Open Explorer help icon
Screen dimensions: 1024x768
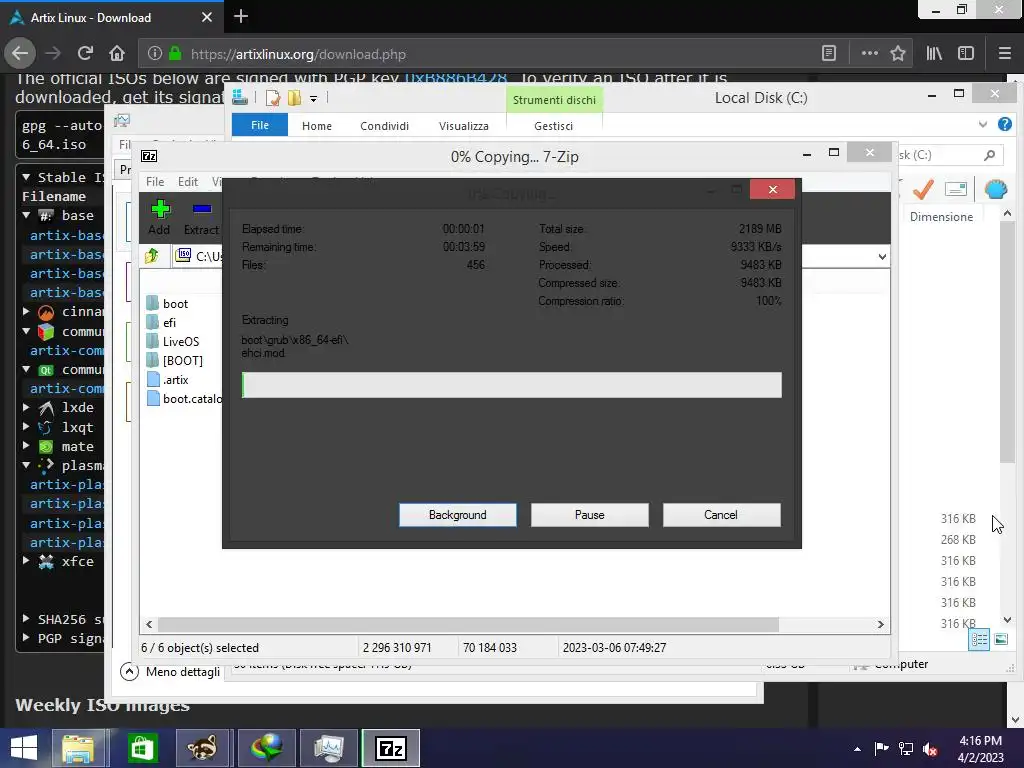(x=1005, y=124)
